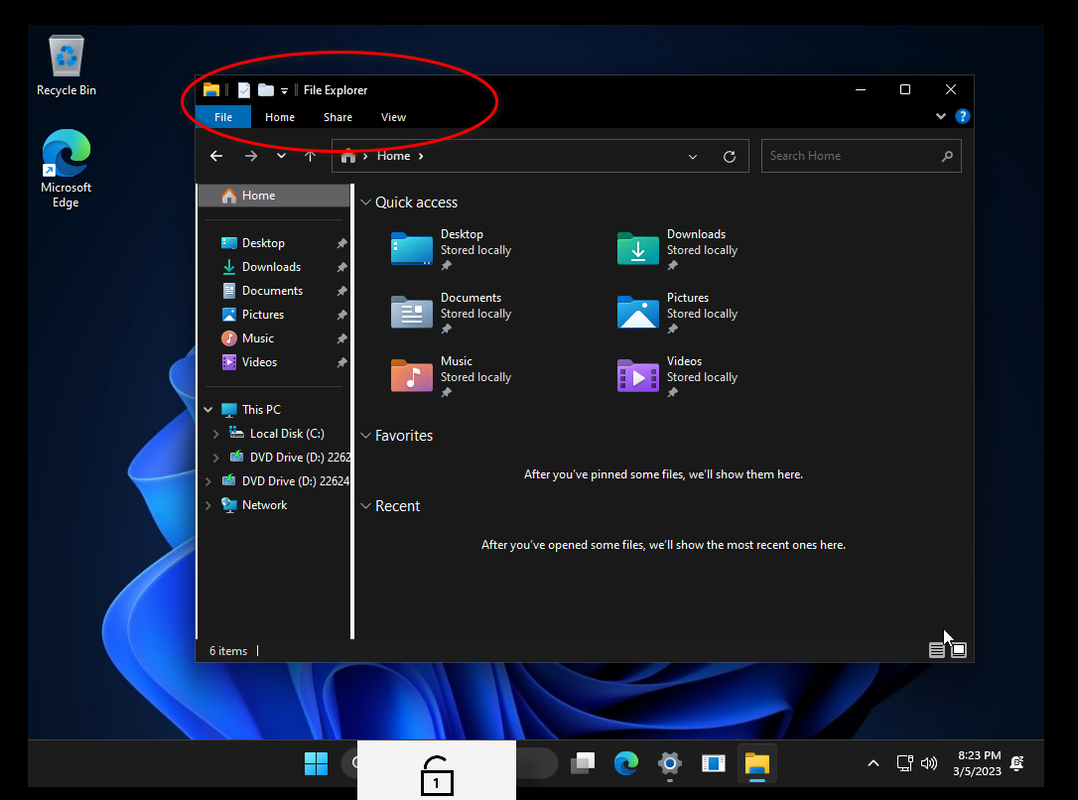The height and width of the screenshot is (800, 1078).
Task: Open the View ribbon tab
Action: [393, 117]
